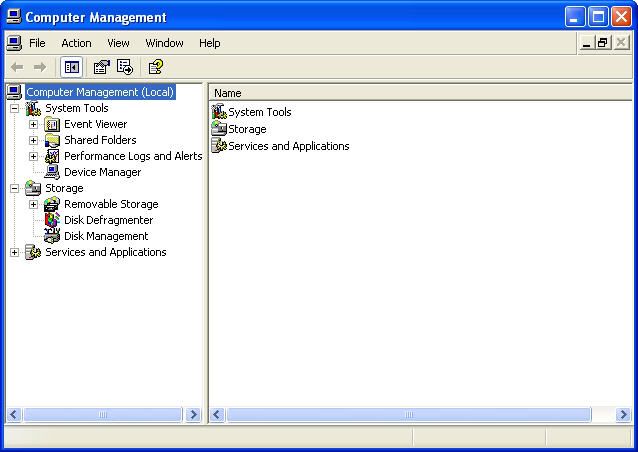Click the System Tools icon in the right pane
The width and height of the screenshot is (638, 452).
[219, 111]
